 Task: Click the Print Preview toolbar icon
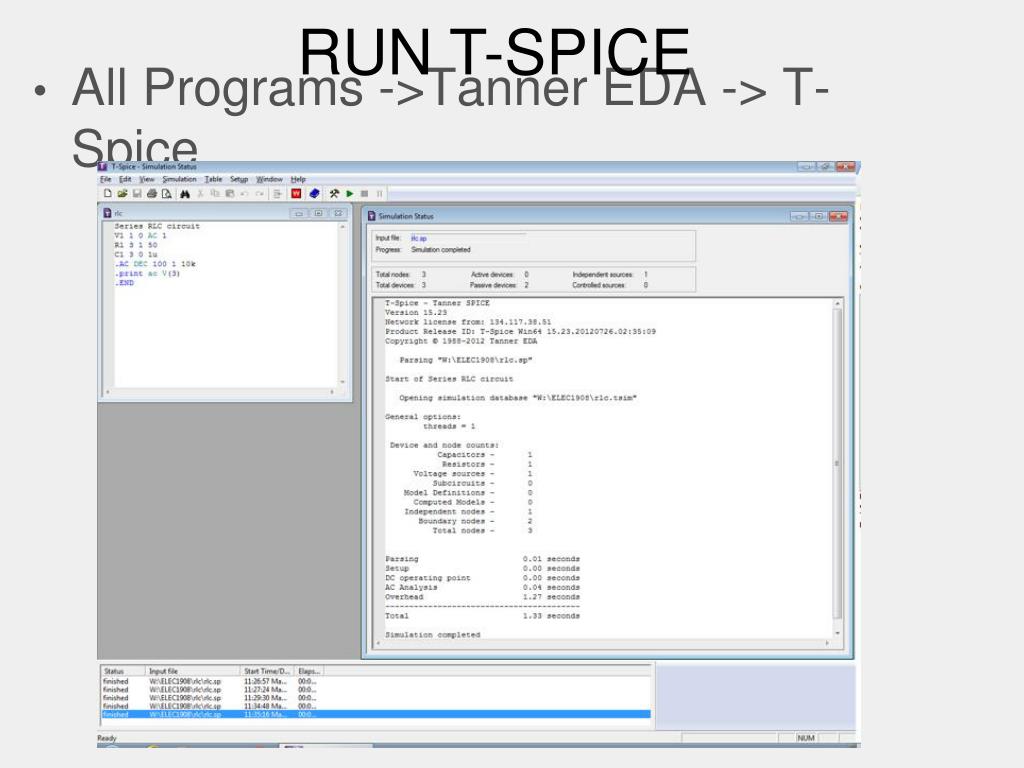click(167, 193)
